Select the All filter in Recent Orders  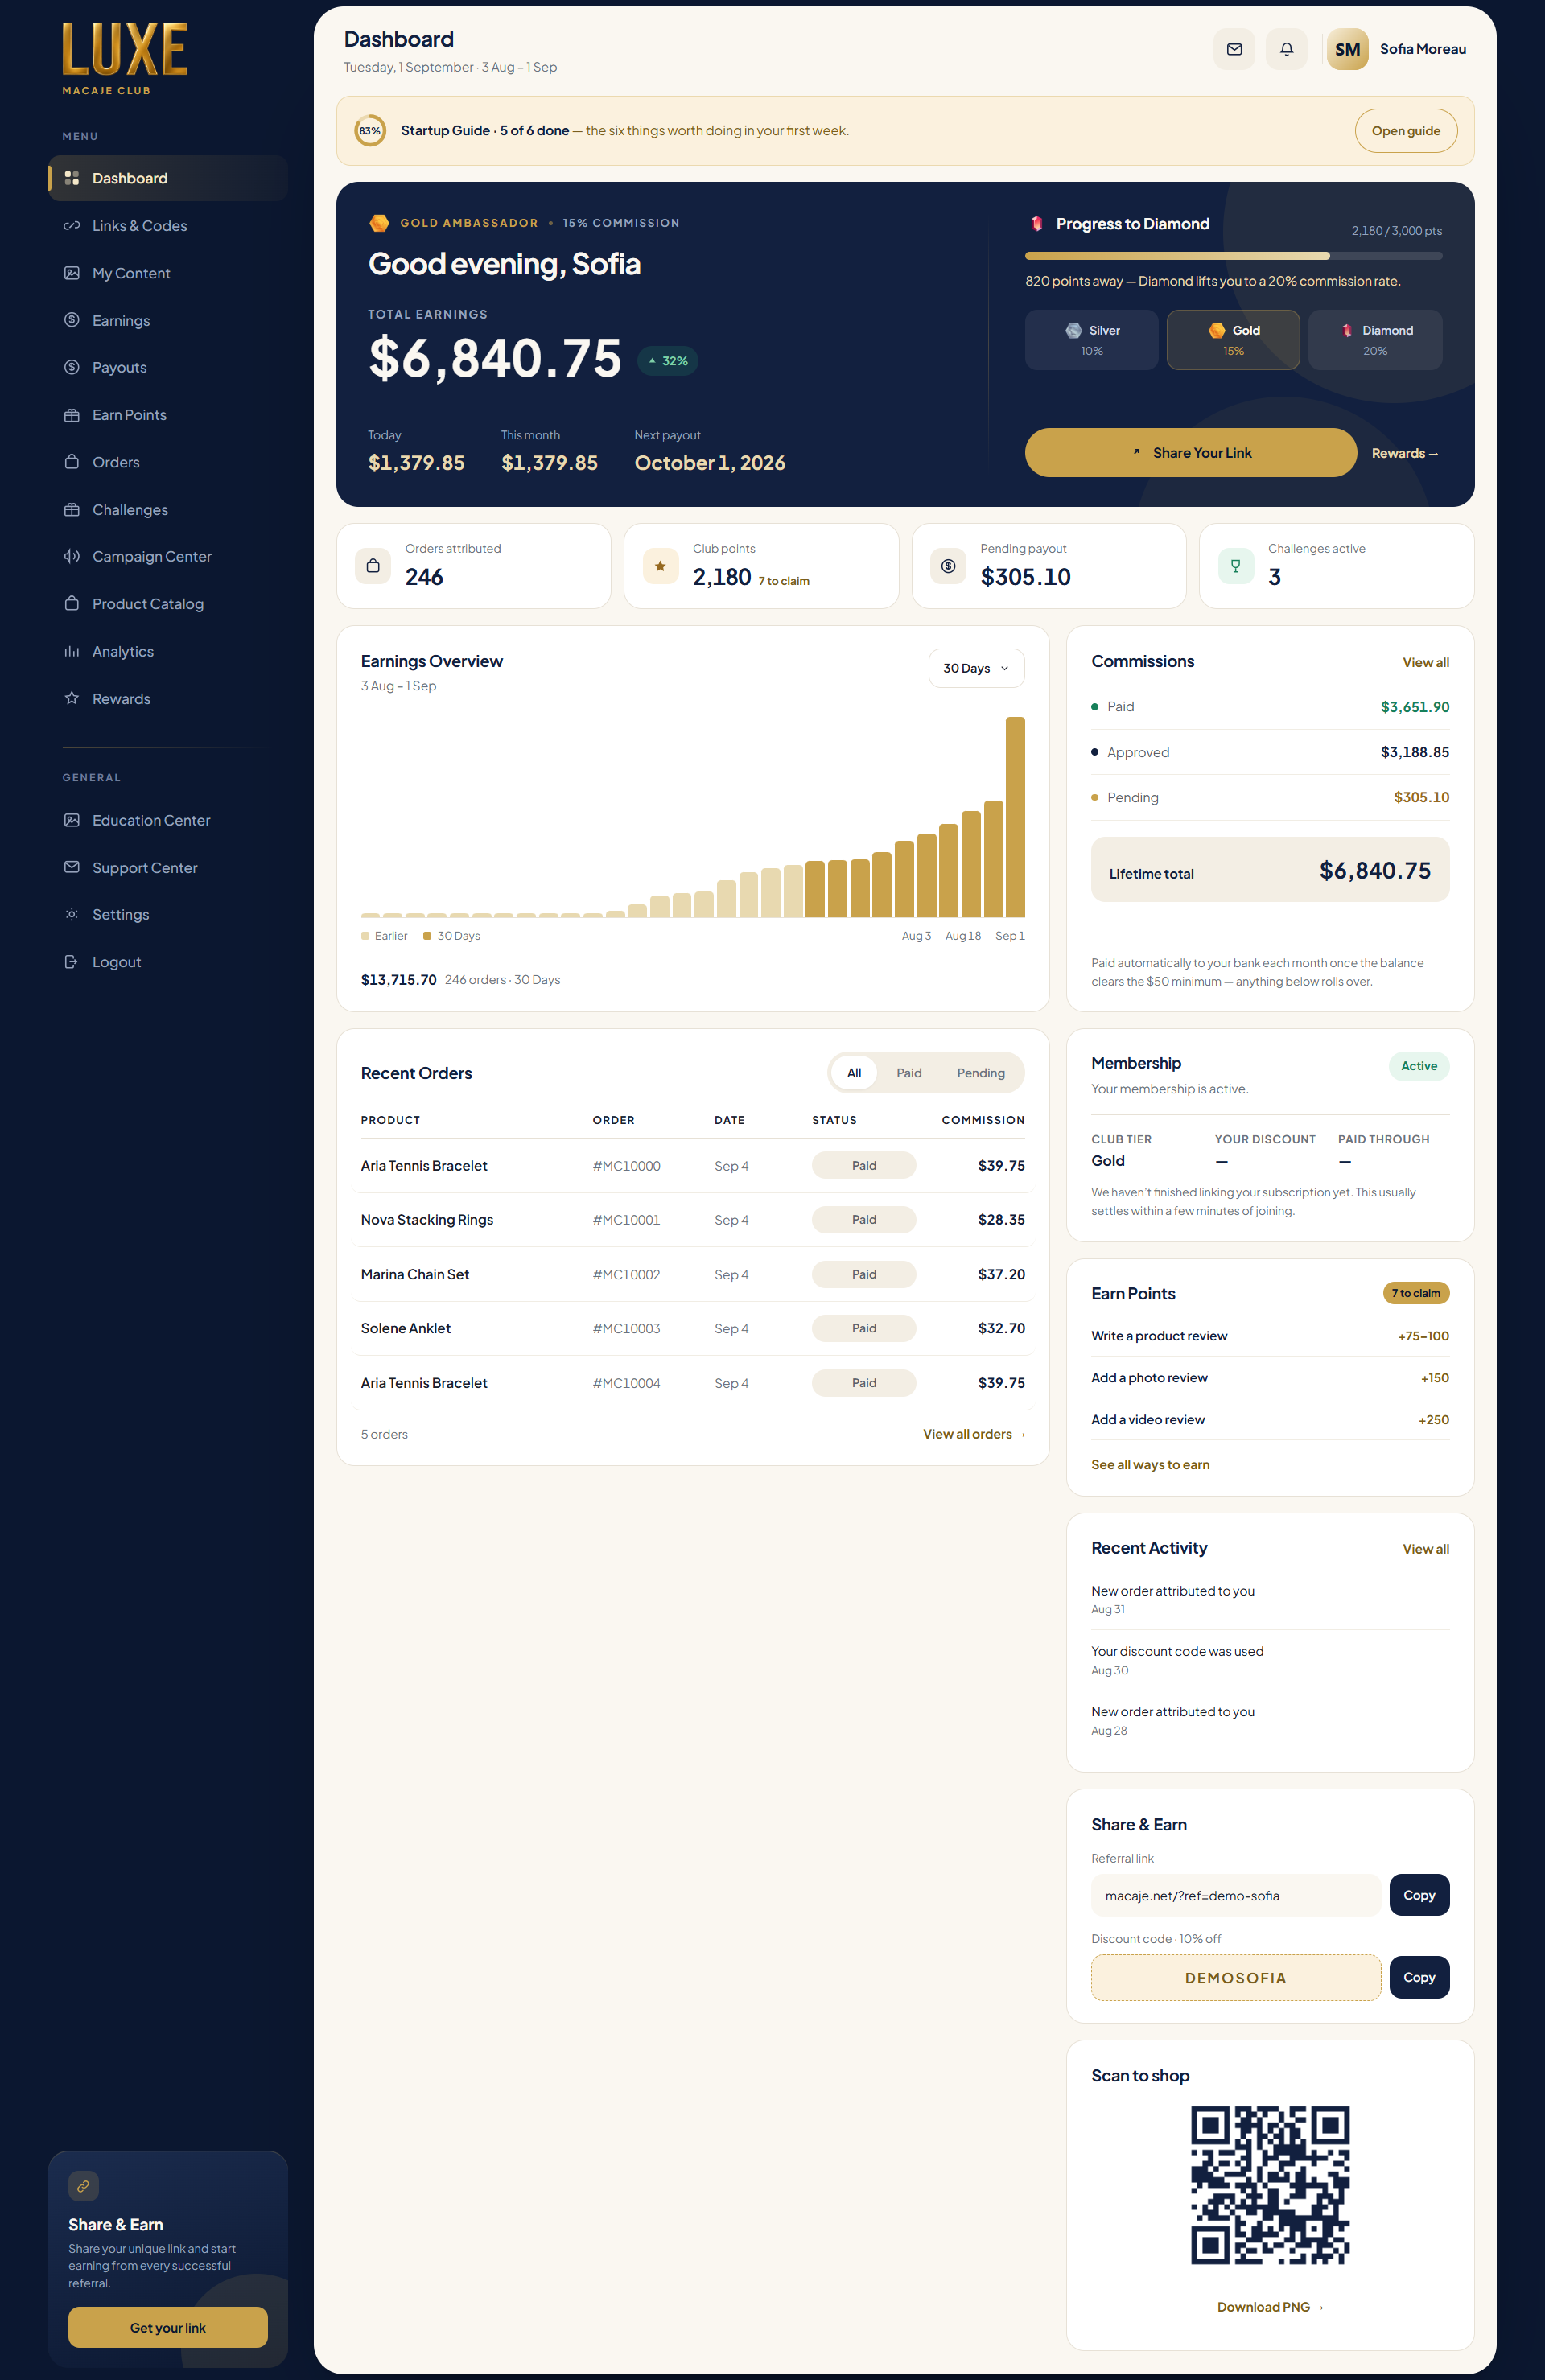pos(854,1073)
